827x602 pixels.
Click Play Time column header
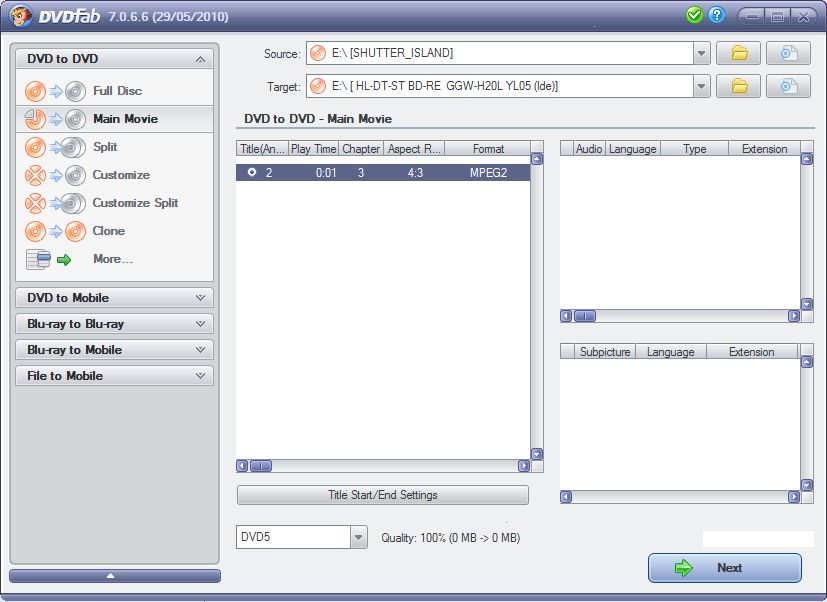[x=314, y=149]
